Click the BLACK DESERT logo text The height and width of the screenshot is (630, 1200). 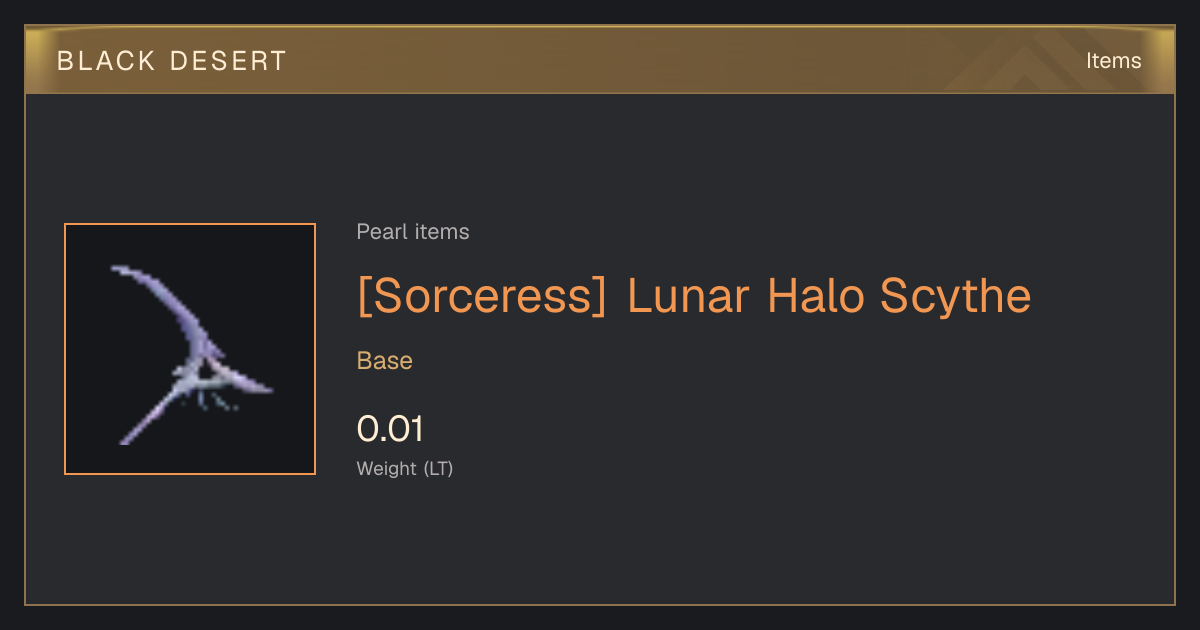[x=172, y=61]
